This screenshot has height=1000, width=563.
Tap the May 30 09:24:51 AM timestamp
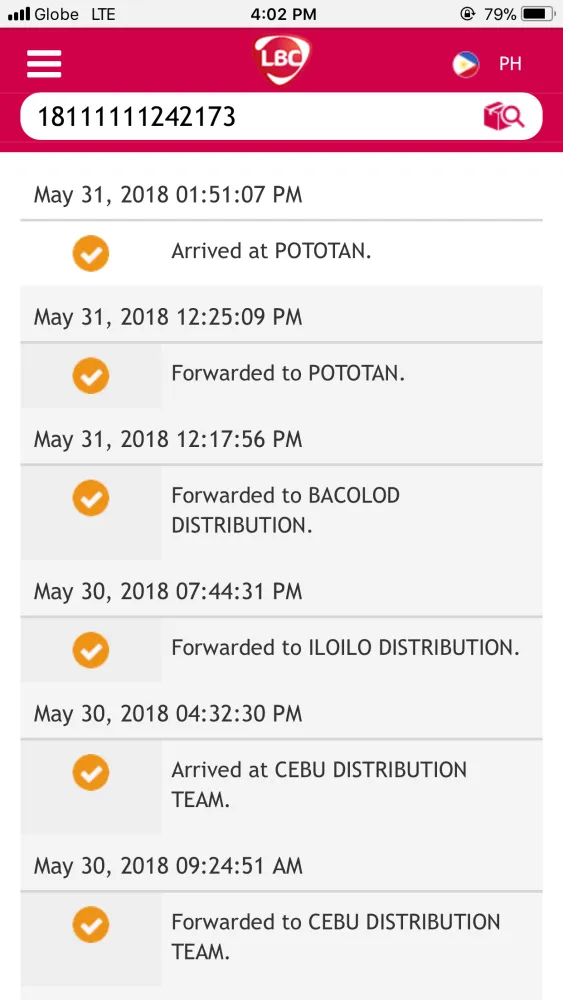[168, 865]
